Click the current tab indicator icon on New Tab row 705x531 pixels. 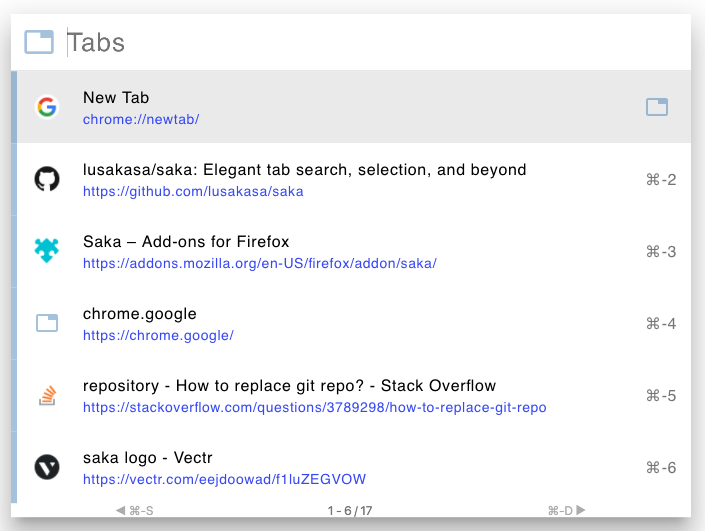[657, 107]
